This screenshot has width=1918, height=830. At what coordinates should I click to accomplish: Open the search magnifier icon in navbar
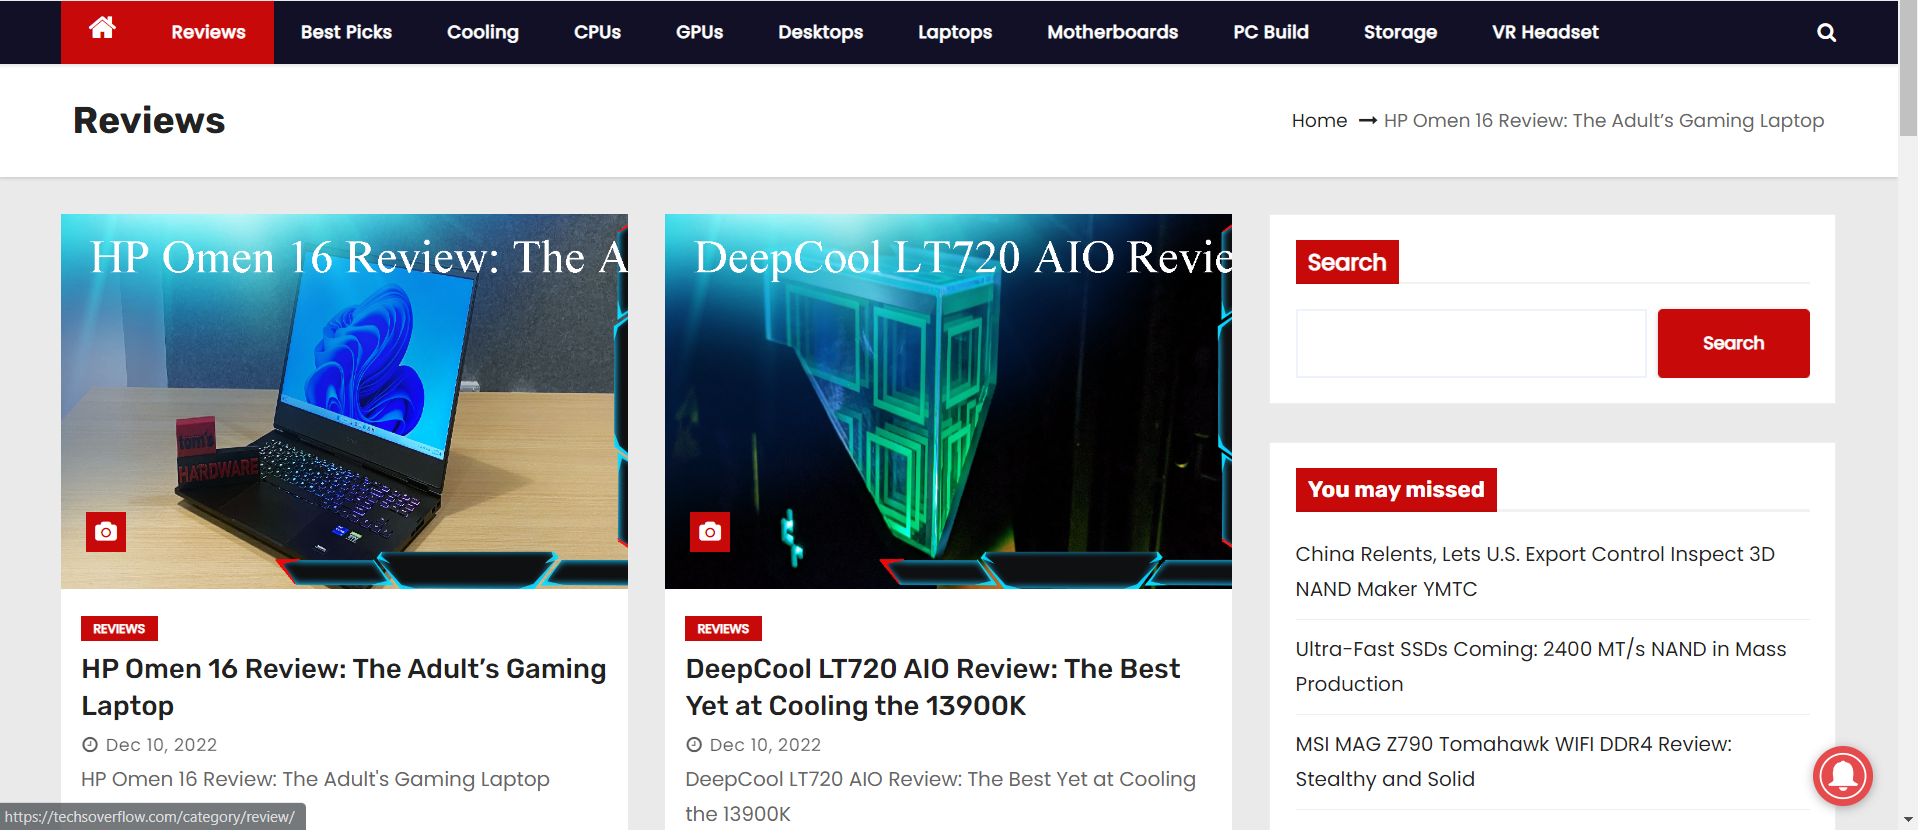tap(1826, 32)
